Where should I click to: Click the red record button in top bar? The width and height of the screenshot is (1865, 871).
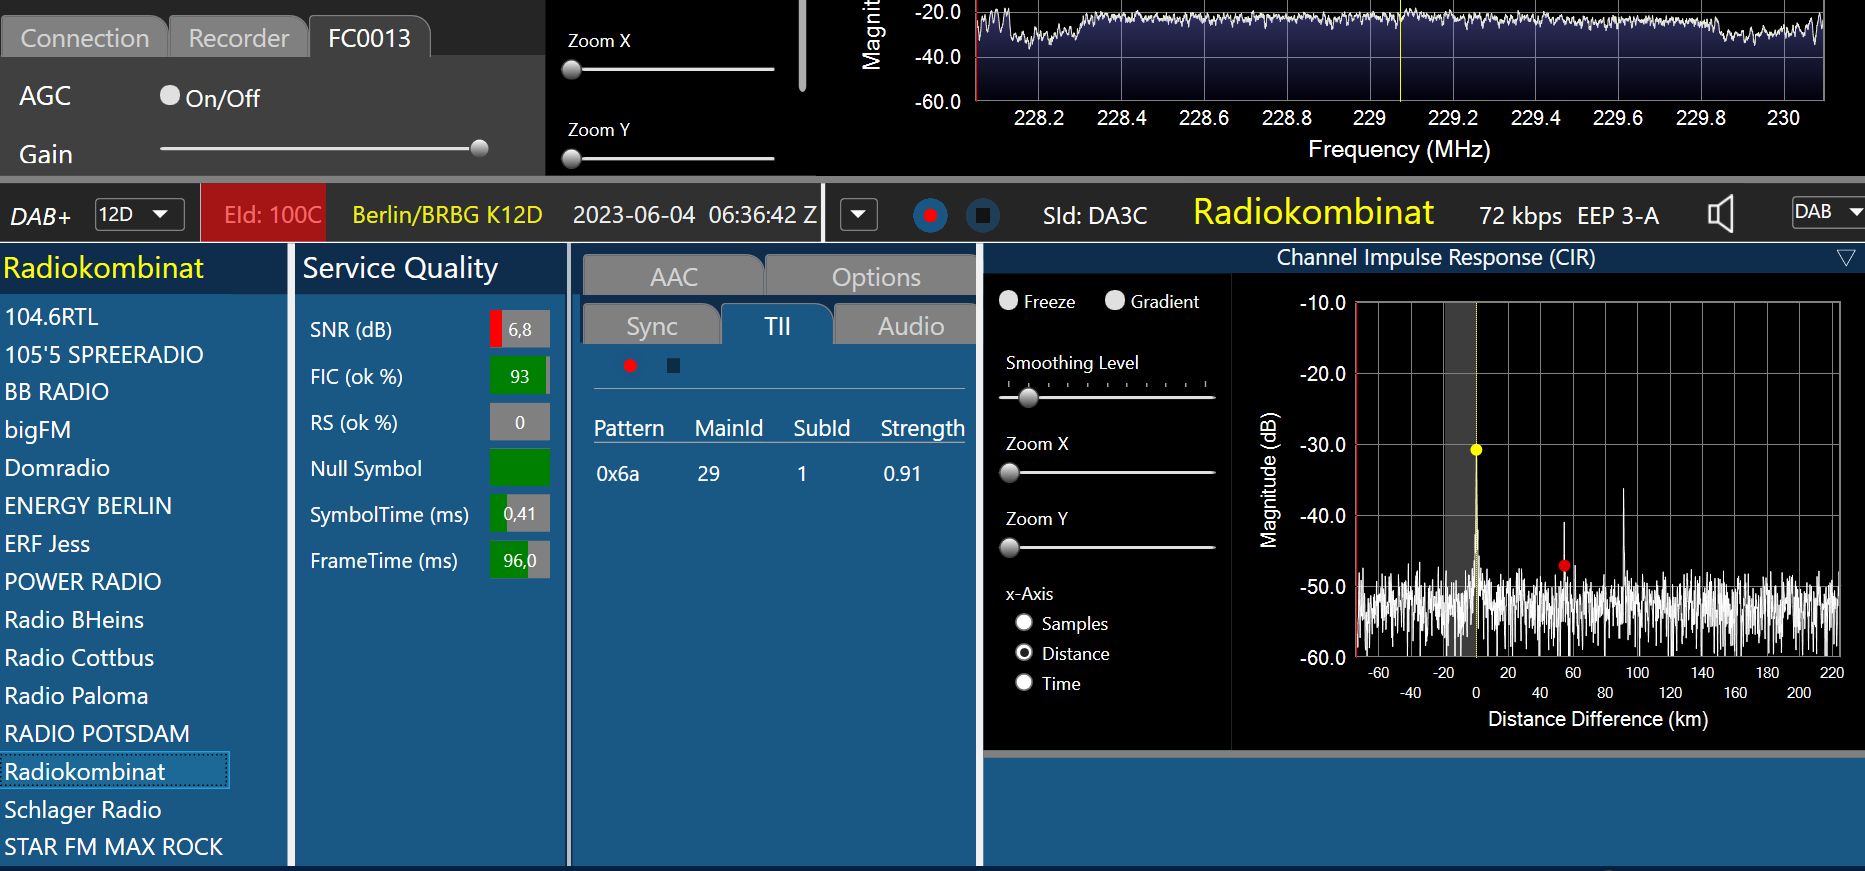pos(930,215)
